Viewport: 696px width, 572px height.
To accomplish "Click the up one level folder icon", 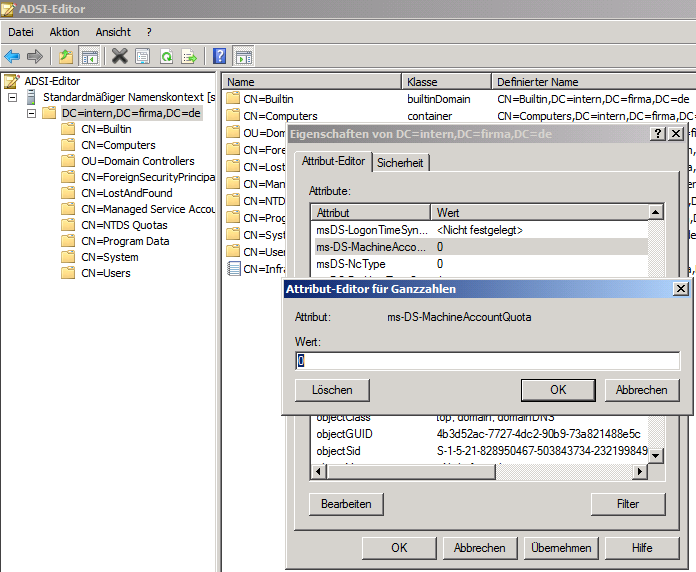I will pyautogui.click(x=66, y=56).
